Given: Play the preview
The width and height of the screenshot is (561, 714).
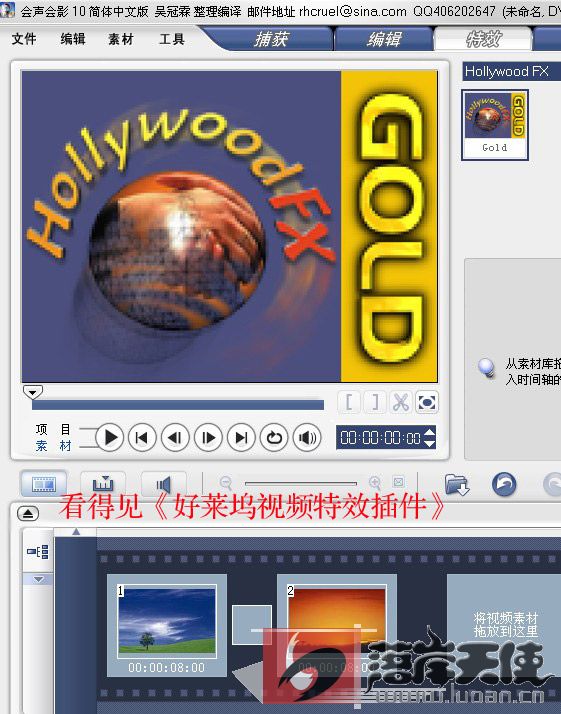Looking at the screenshot, I should (110, 438).
